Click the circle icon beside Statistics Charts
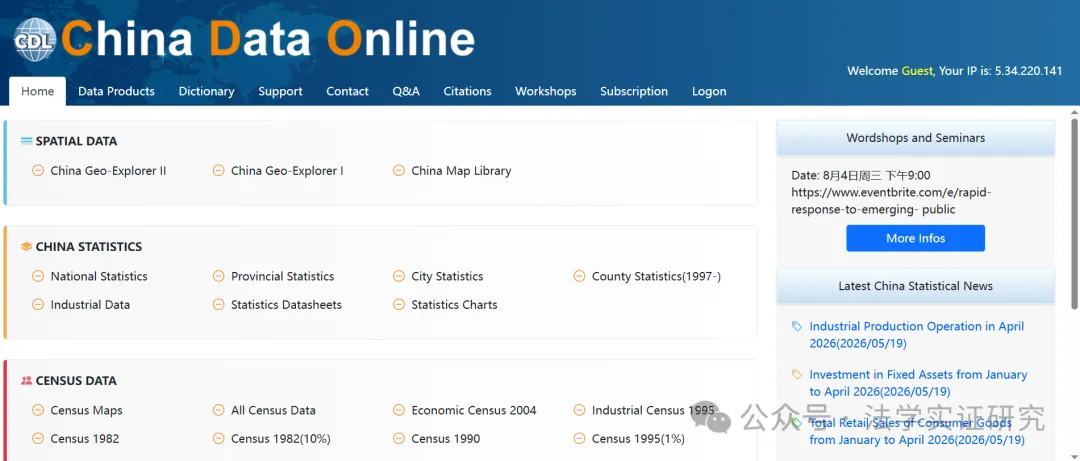This screenshot has height=461, width=1080. (399, 305)
